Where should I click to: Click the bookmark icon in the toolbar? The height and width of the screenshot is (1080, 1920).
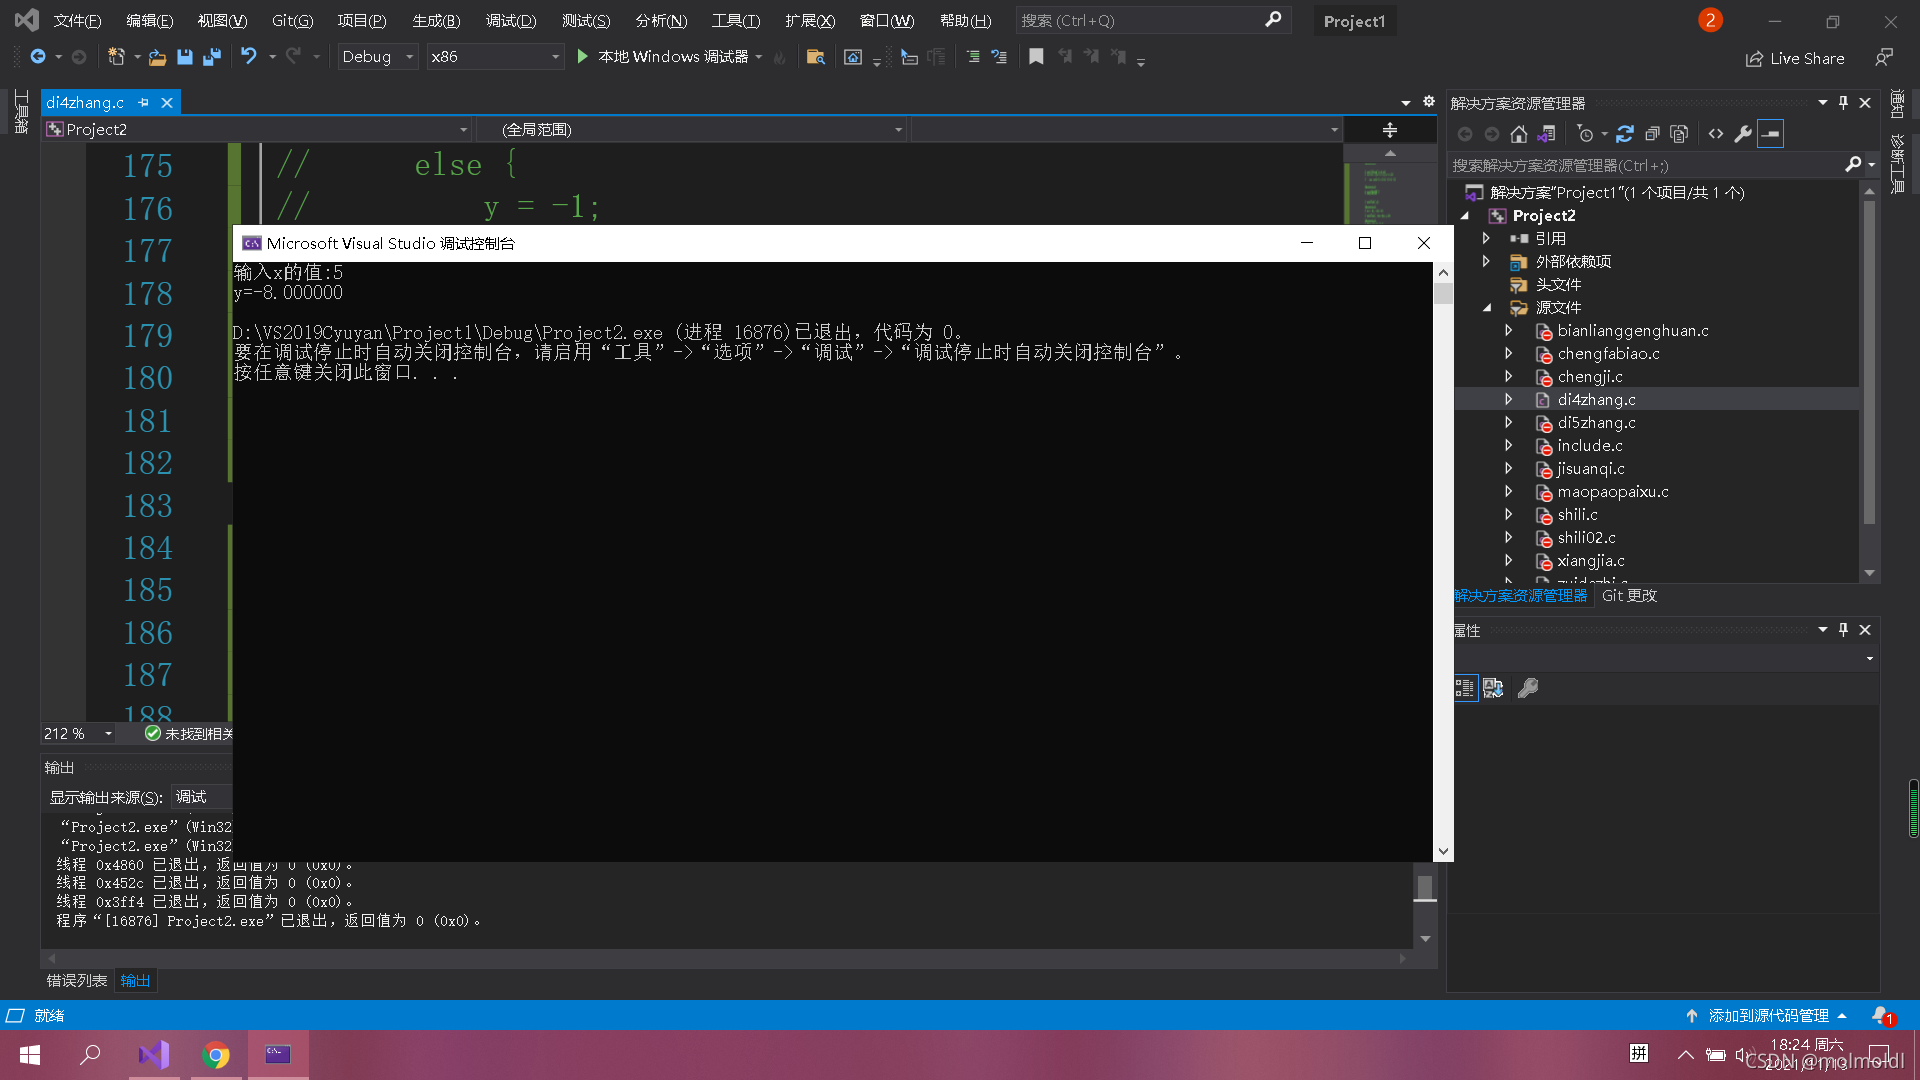click(x=1036, y=57)
